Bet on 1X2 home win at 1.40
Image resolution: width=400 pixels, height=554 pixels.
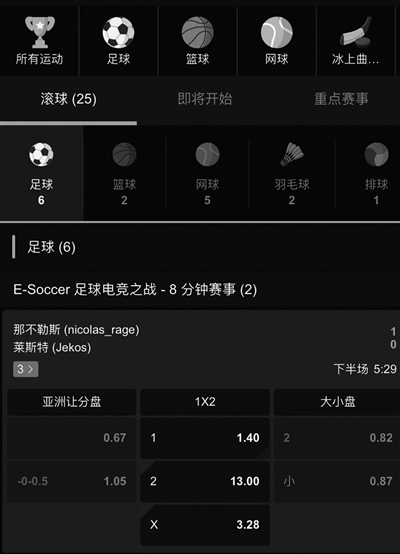(205, 438)
